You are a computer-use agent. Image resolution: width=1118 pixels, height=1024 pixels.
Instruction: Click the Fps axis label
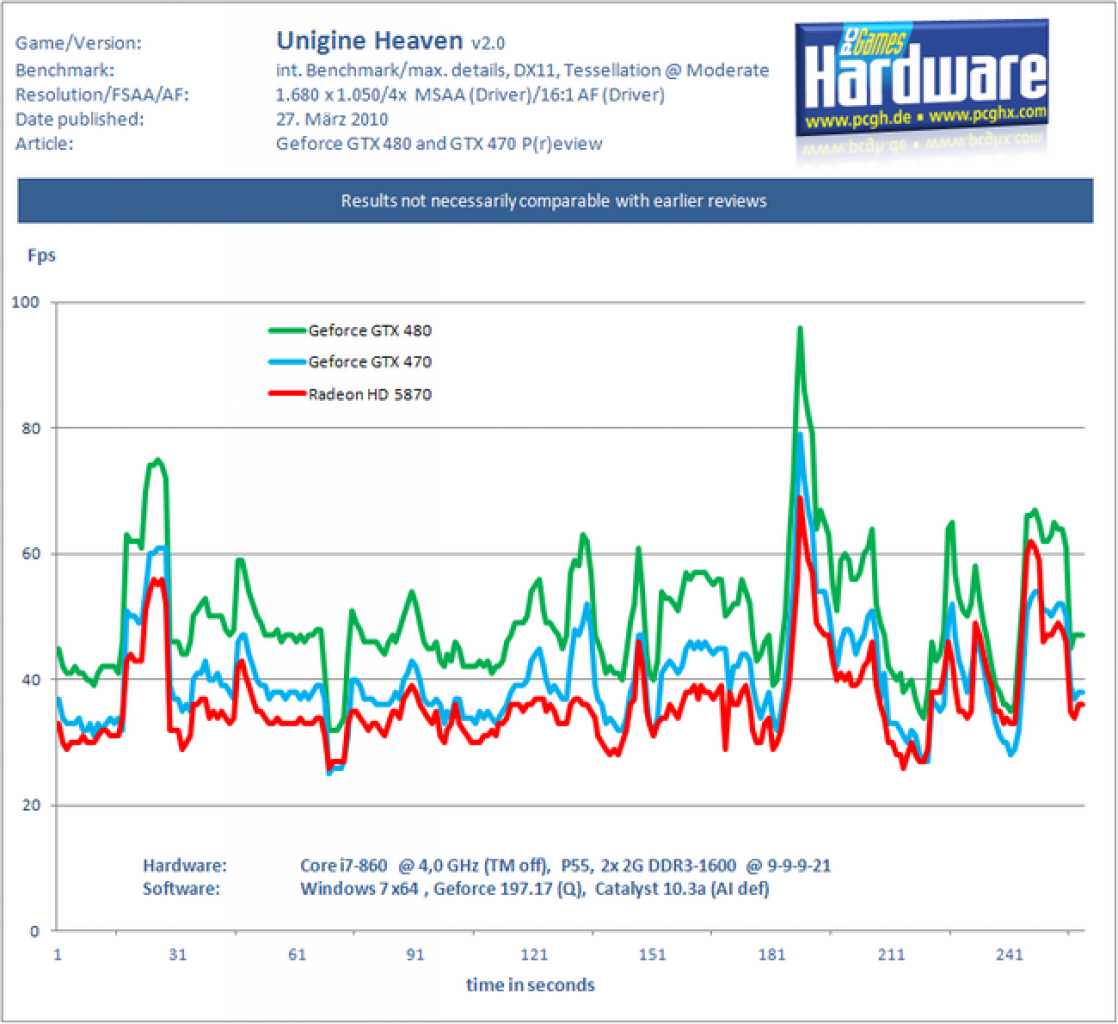(x=41, y=255)
